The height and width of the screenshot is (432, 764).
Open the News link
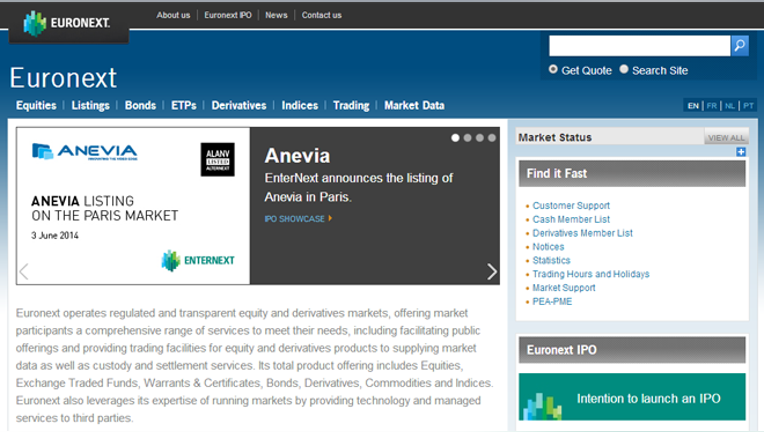click(276, 15)
